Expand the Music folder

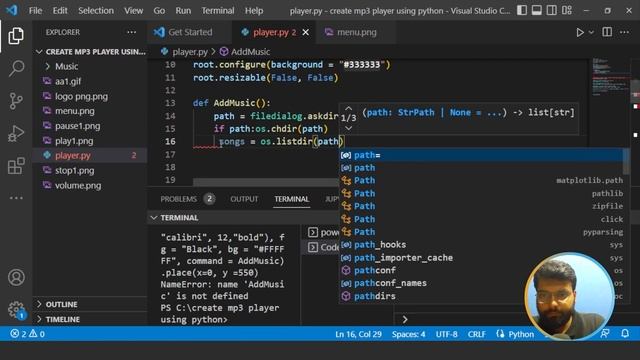[x=90, y=67]
